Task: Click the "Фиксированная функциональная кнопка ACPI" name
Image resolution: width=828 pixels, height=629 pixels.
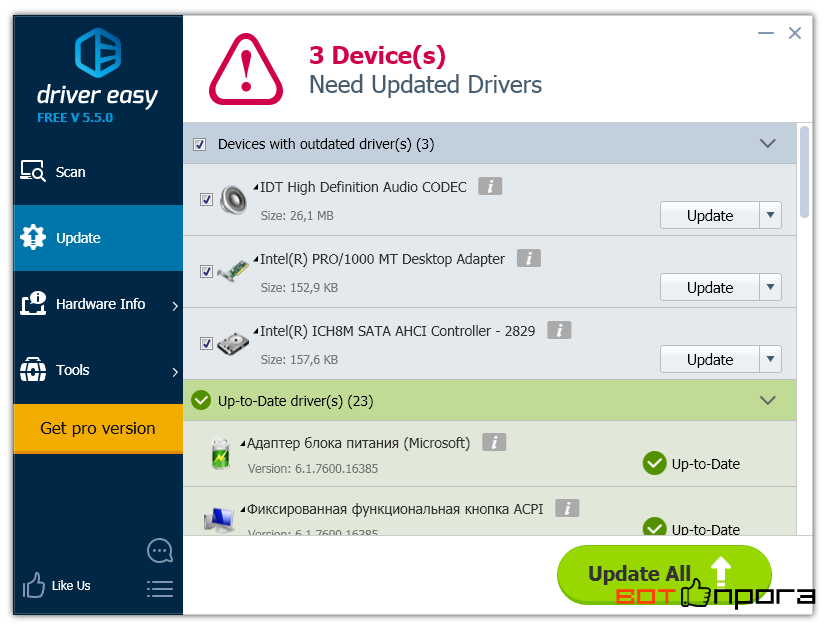Action: pos(395,509)
